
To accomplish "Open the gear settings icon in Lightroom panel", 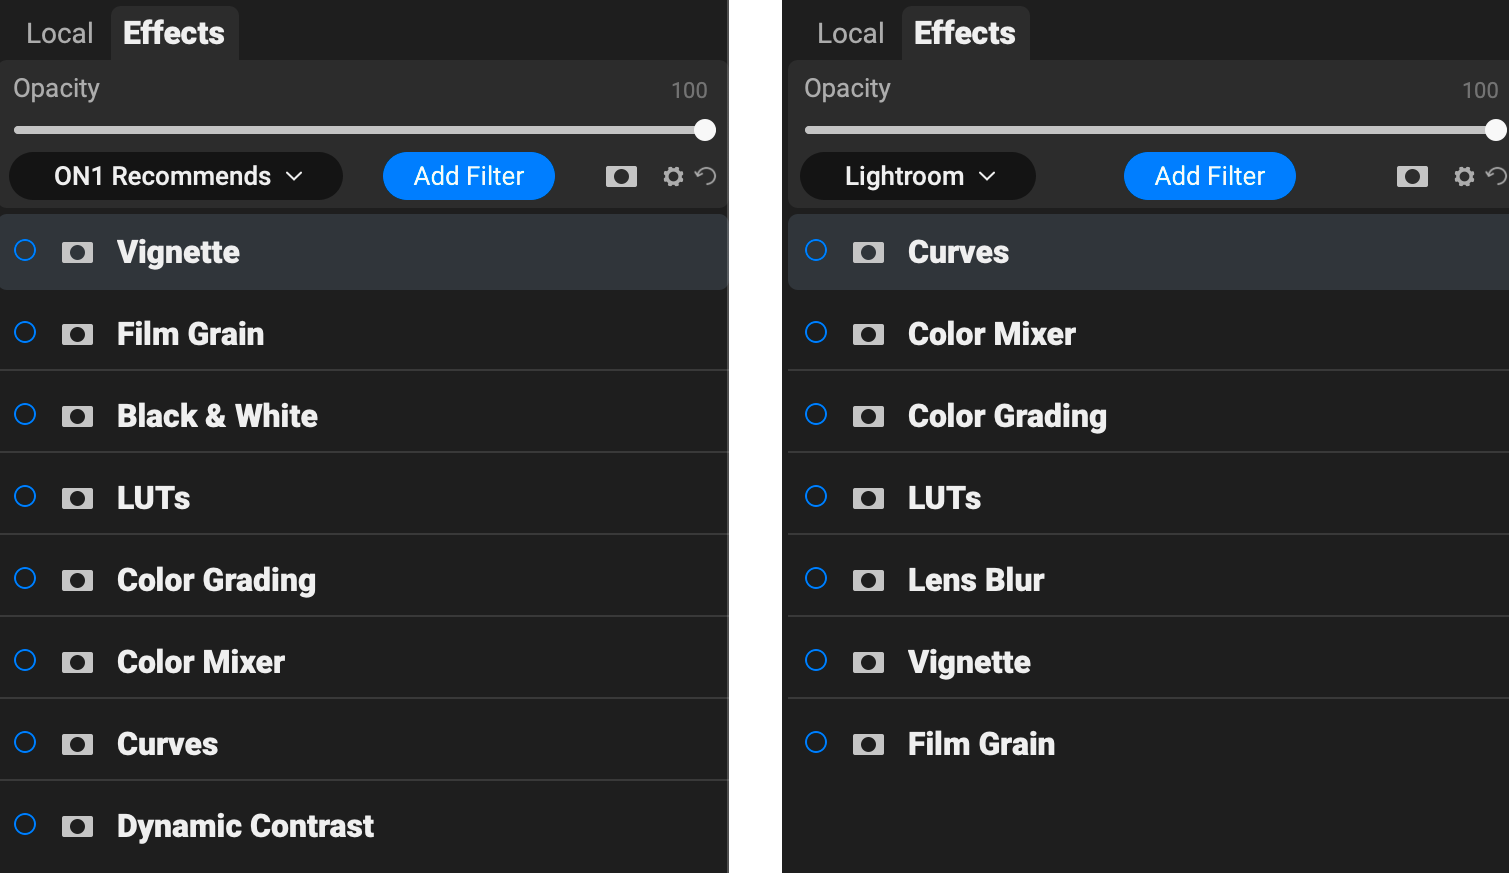I will pyautogui.click(x=1464, y=177).
